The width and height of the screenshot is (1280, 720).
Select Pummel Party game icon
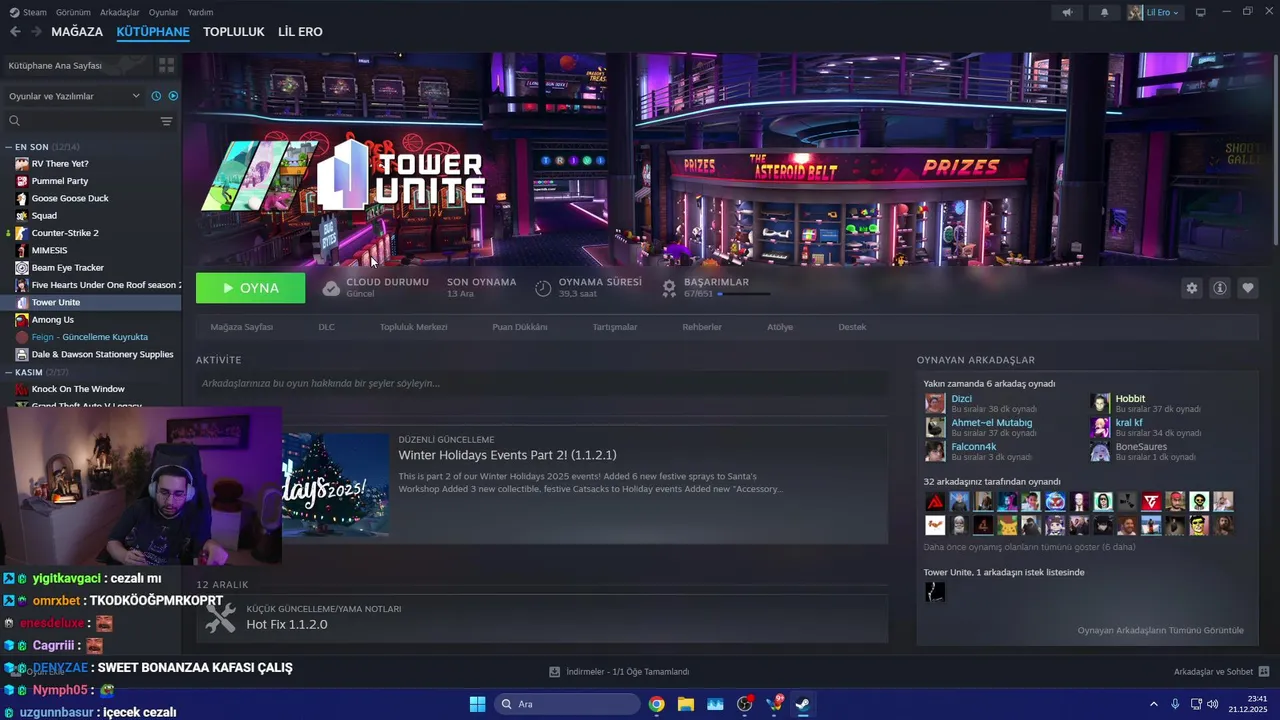(22, 181)
